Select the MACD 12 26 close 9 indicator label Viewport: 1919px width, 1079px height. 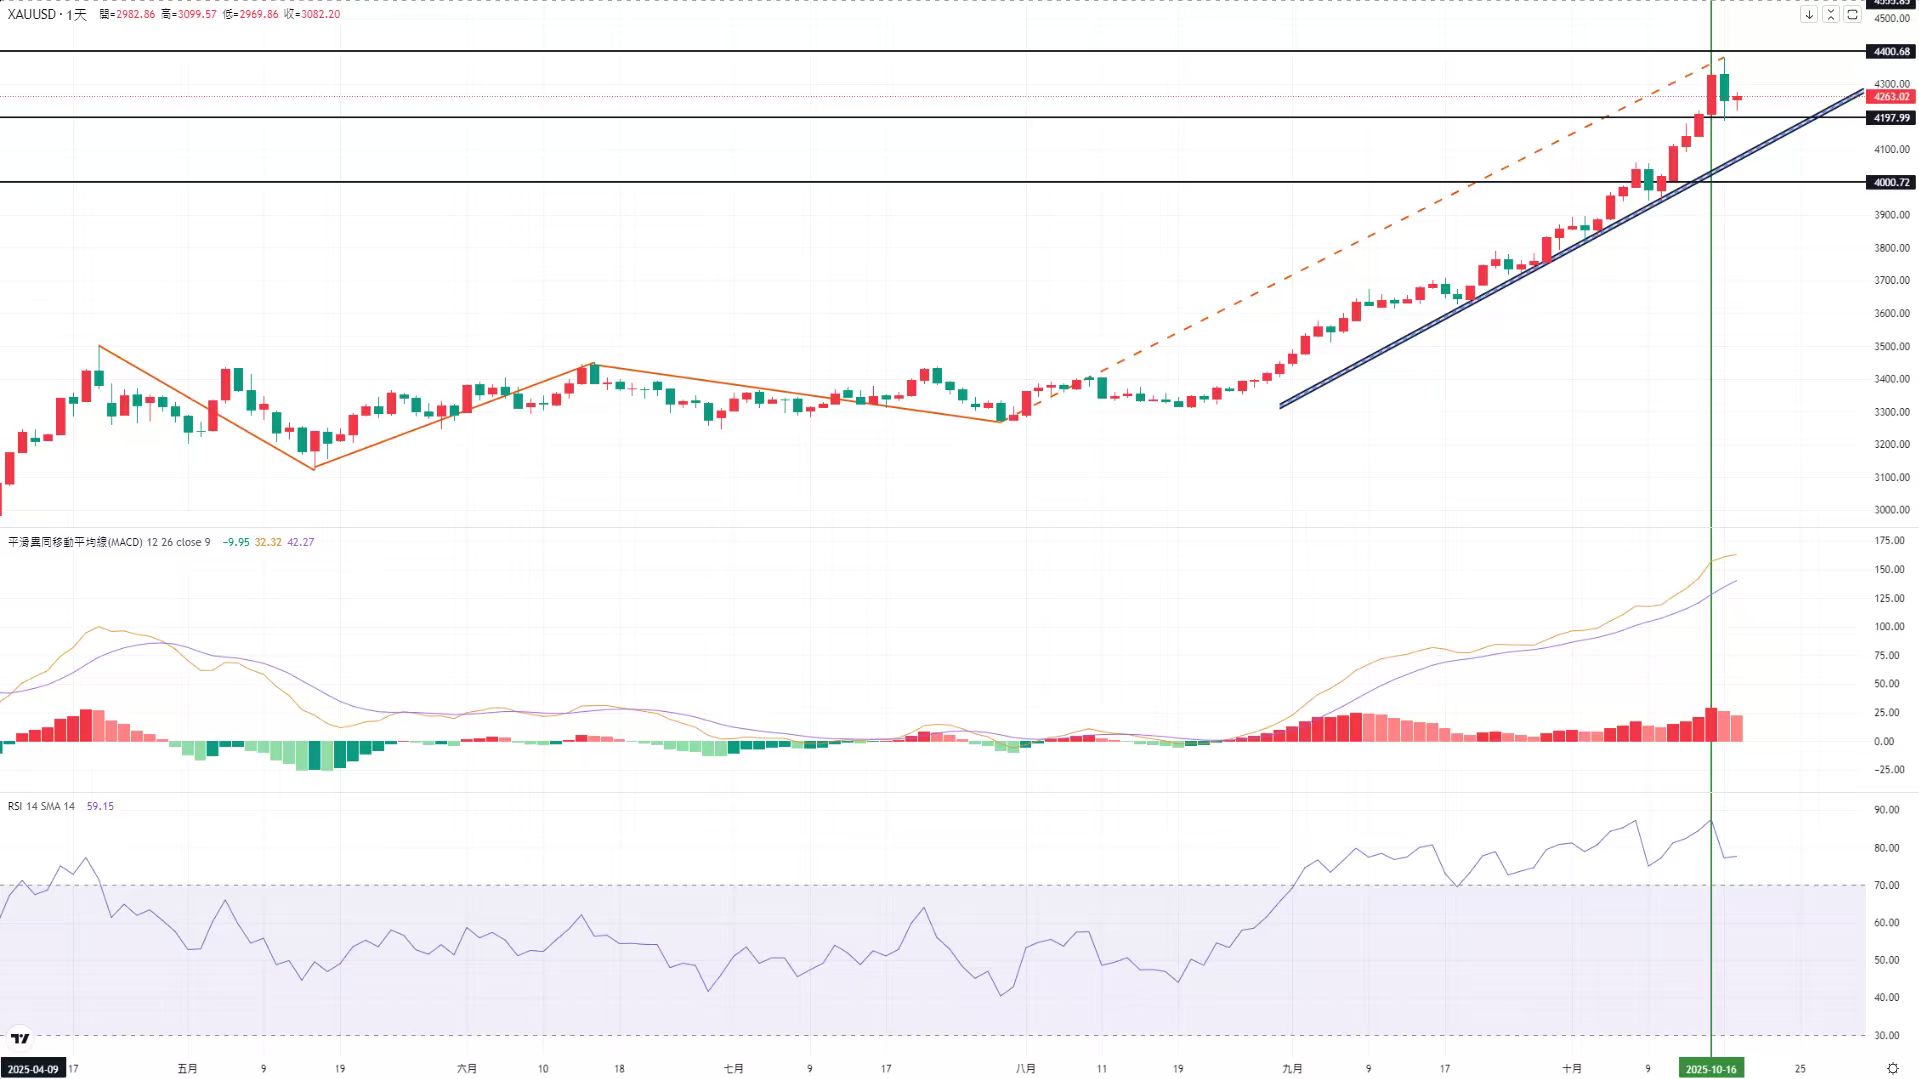point(109,542)
